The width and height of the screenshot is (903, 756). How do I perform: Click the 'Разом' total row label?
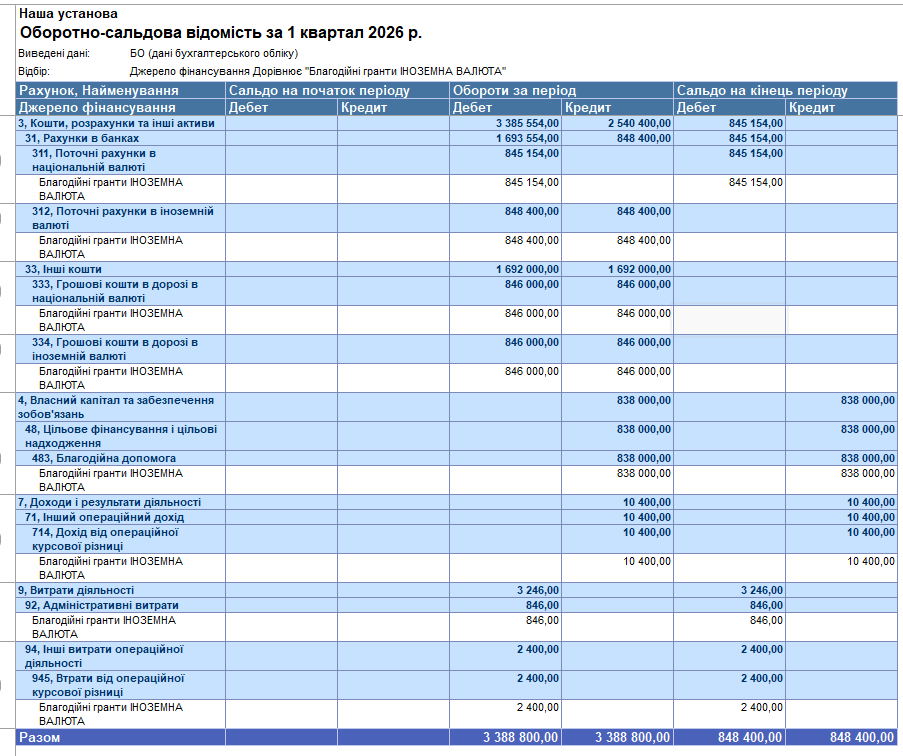[40, 737]
